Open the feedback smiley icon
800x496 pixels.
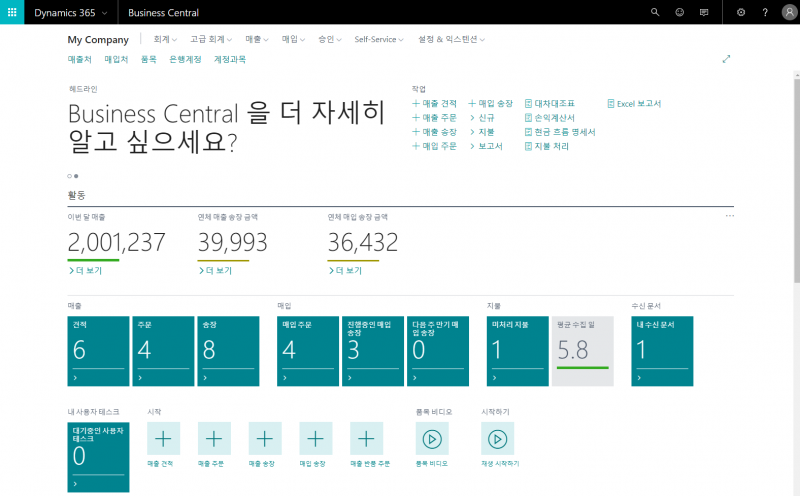(x=679, y=12)
